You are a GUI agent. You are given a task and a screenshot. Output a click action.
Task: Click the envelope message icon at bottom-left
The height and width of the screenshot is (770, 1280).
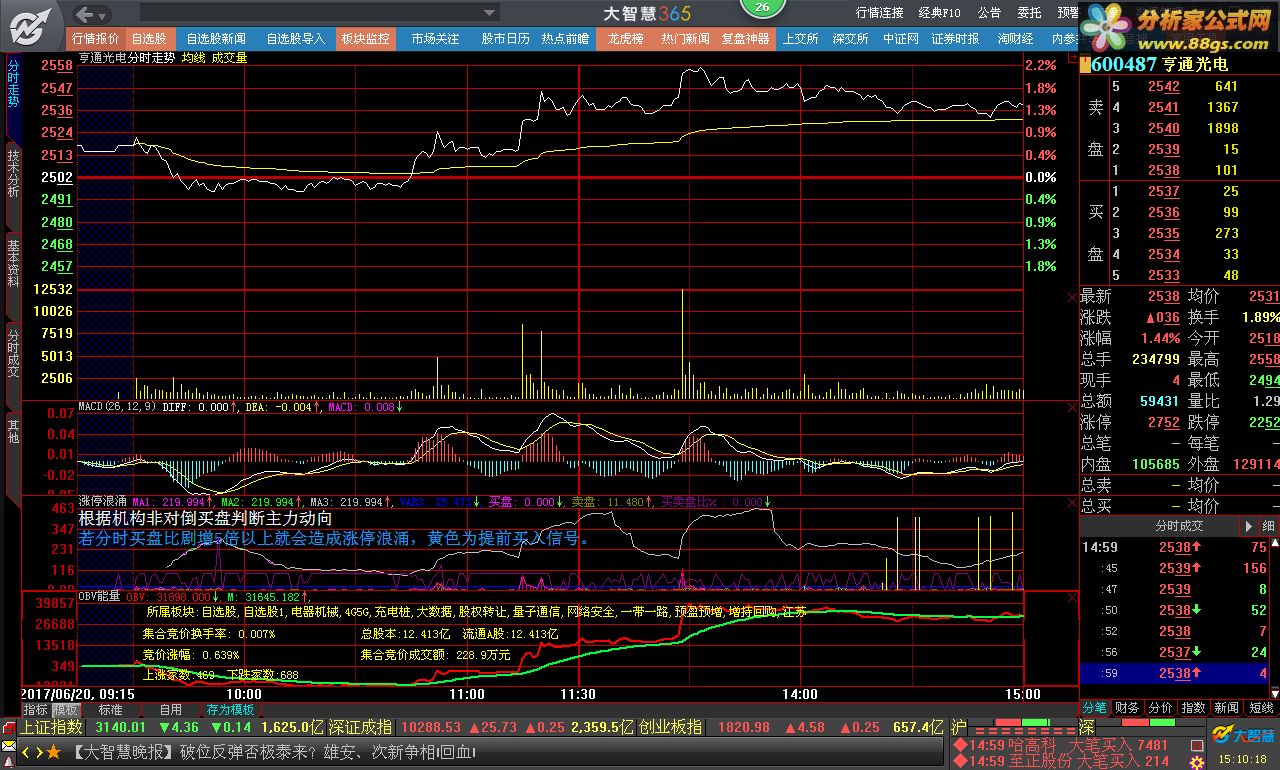9,746
